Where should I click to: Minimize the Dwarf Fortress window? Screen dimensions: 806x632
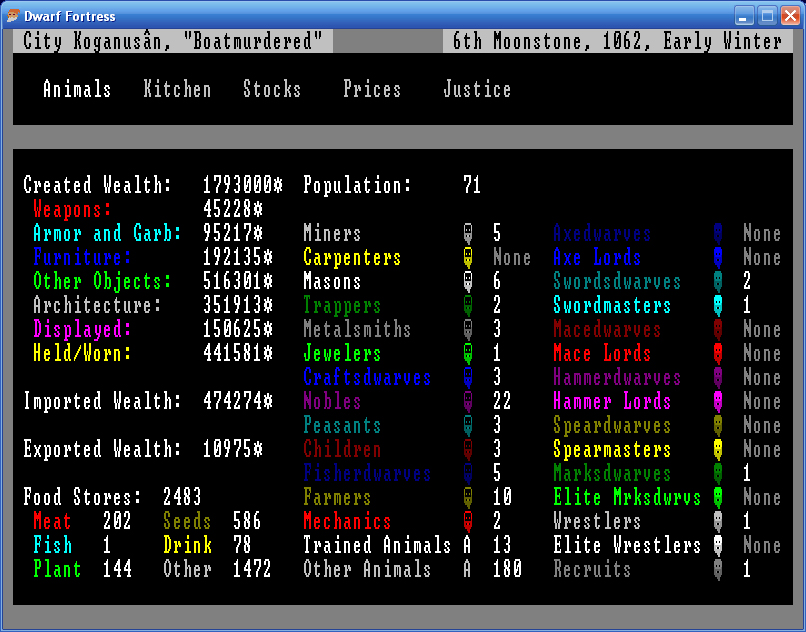(x=743, y=15)
